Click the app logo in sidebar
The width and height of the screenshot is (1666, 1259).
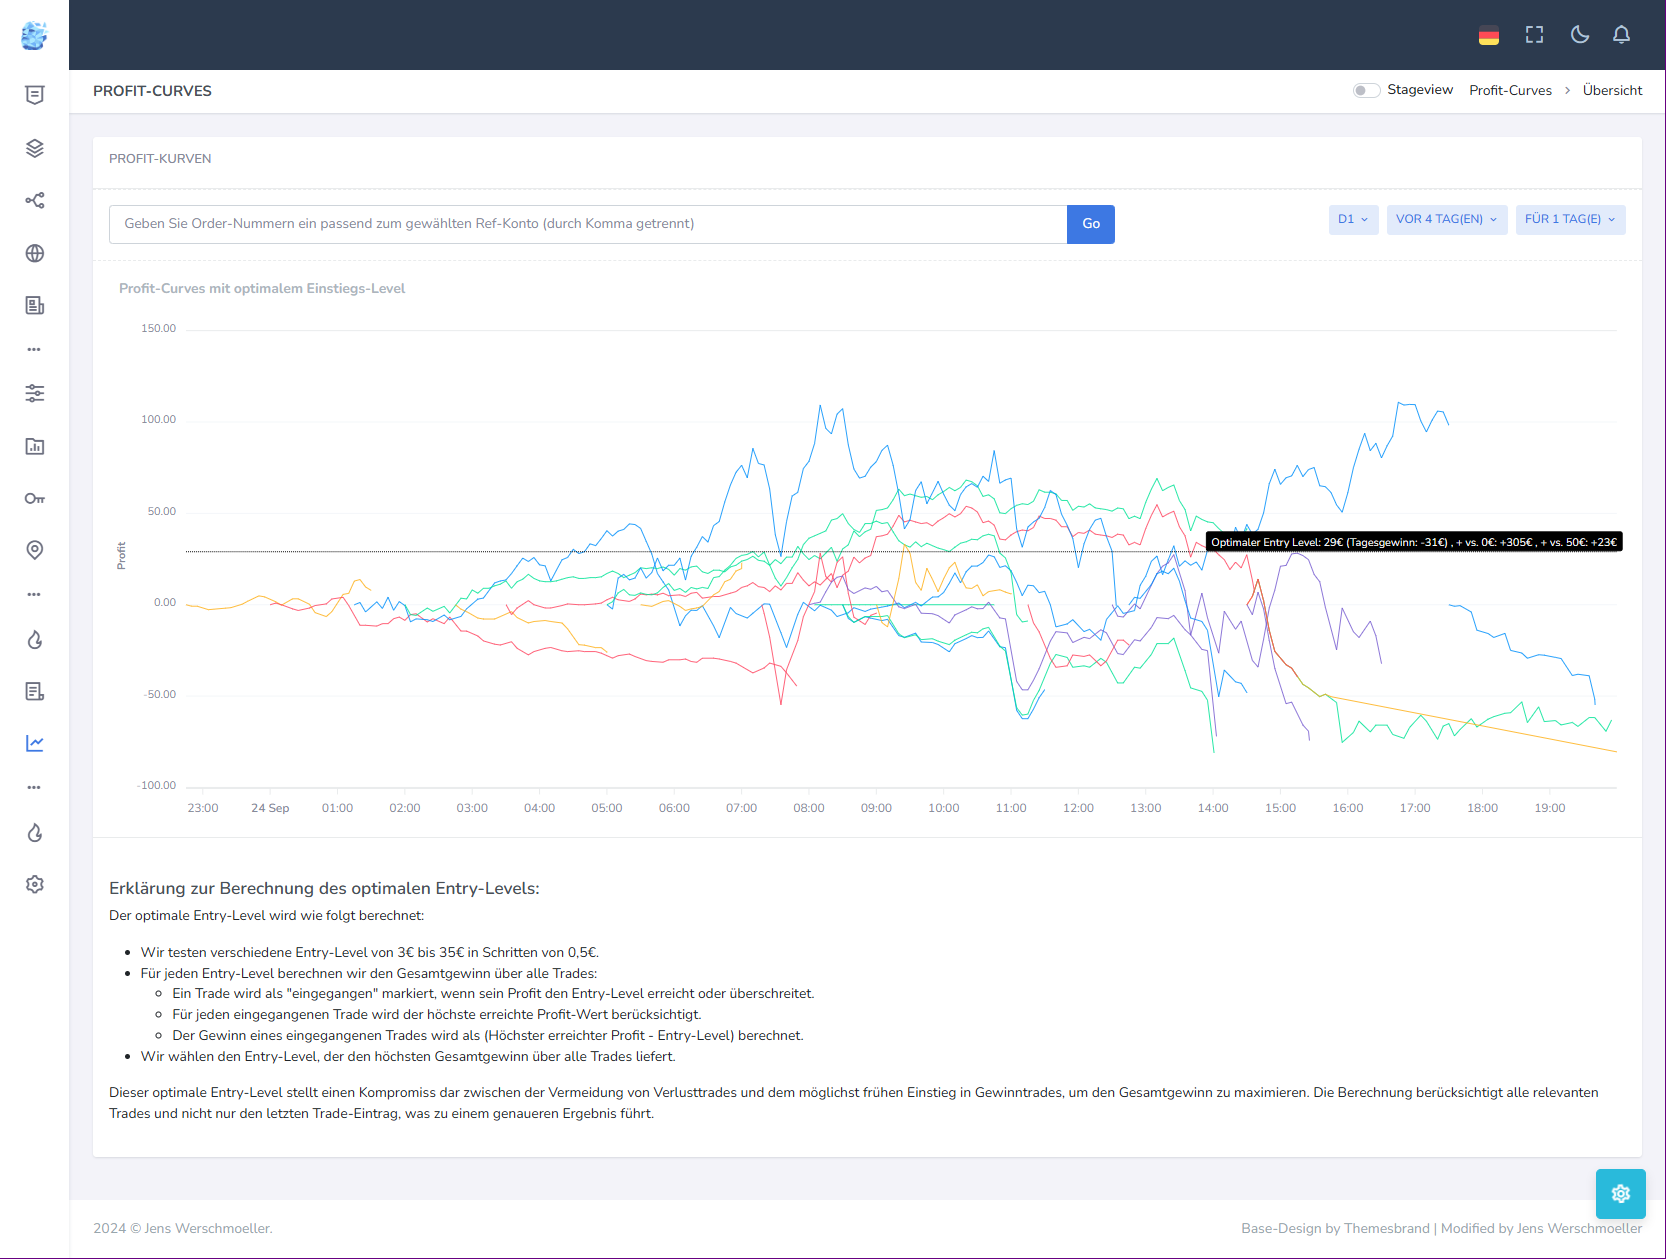(x=34, y=36)
